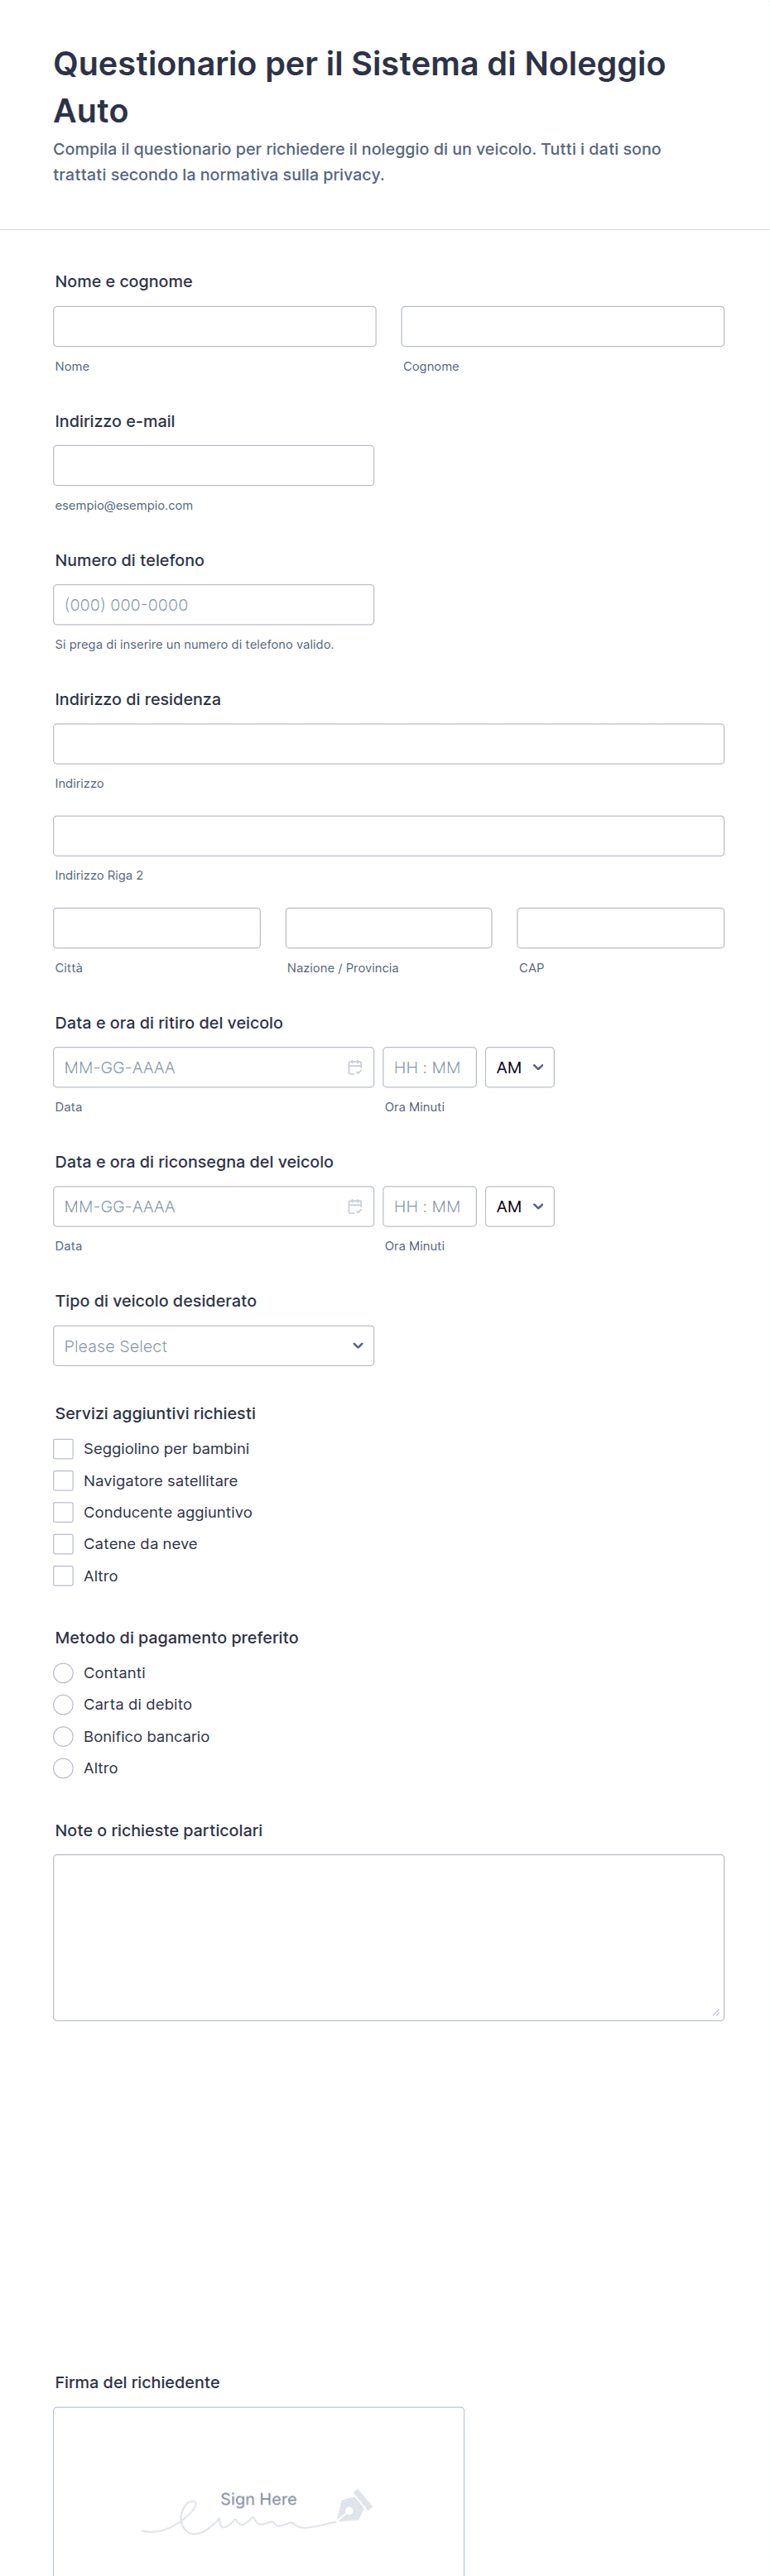Tick the Catene da neve checkbox

[x=64, y=1543]
